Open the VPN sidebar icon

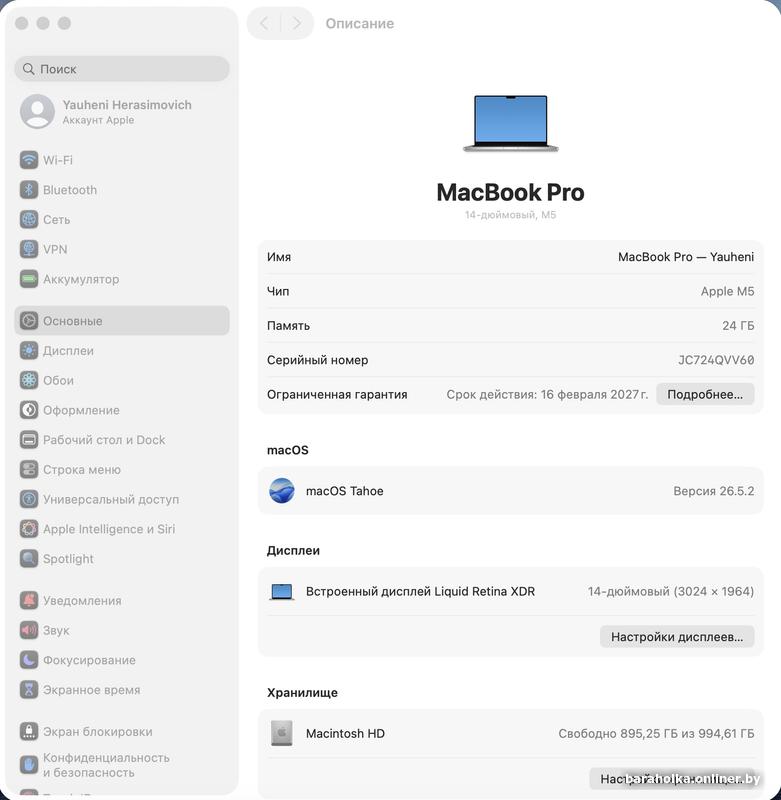(x=29, y=249)
